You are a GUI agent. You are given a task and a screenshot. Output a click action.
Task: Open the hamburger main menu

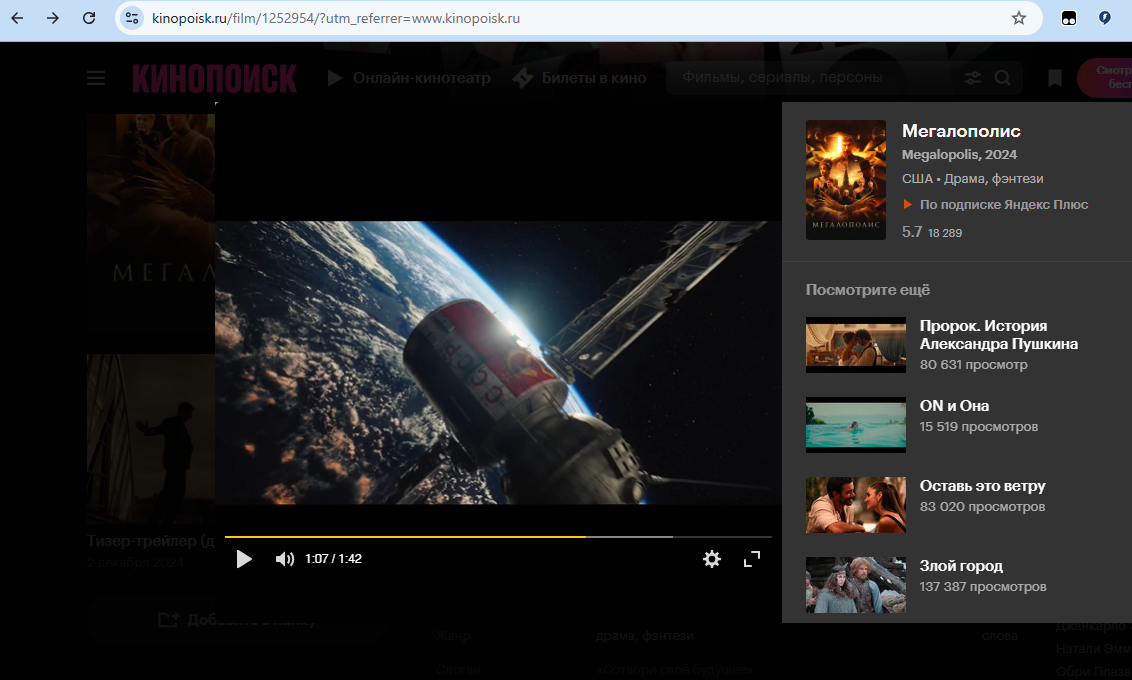[x=96, y=78]
